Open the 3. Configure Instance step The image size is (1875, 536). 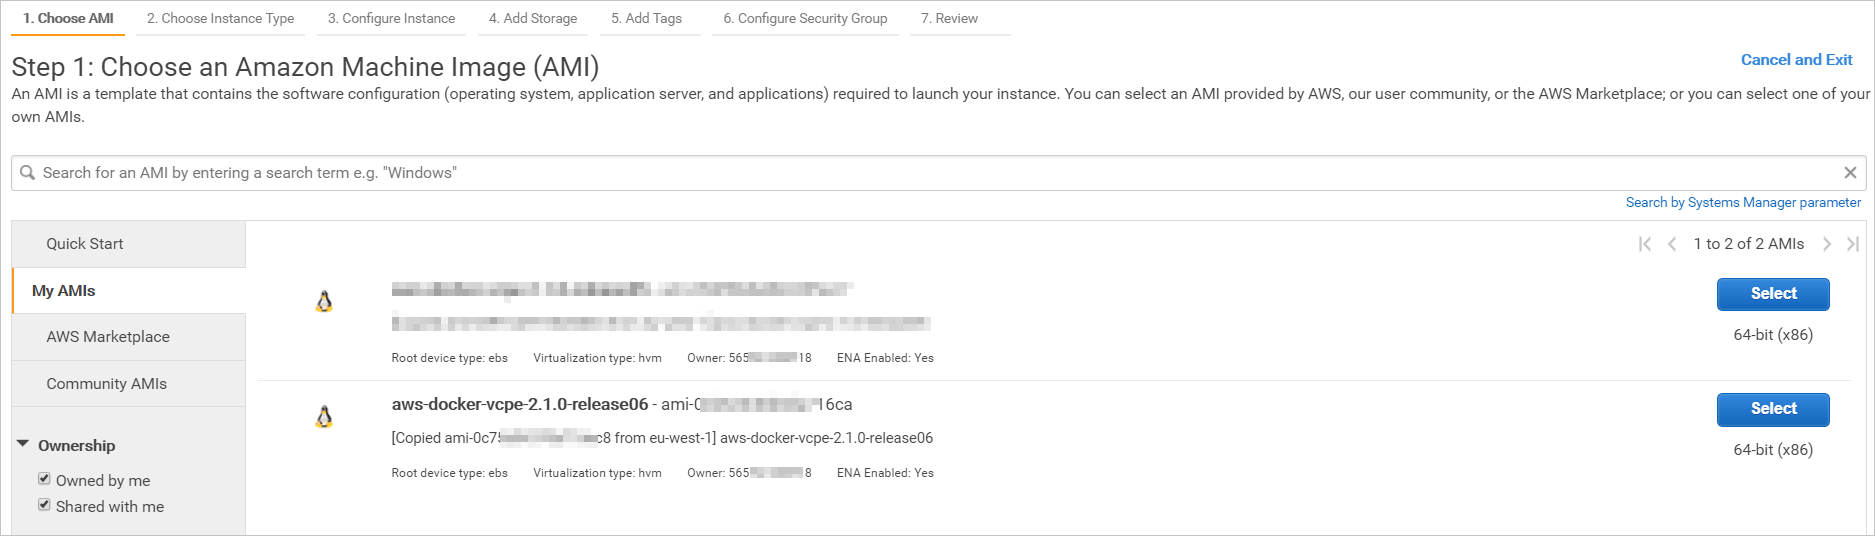click(x=391, y=18)
